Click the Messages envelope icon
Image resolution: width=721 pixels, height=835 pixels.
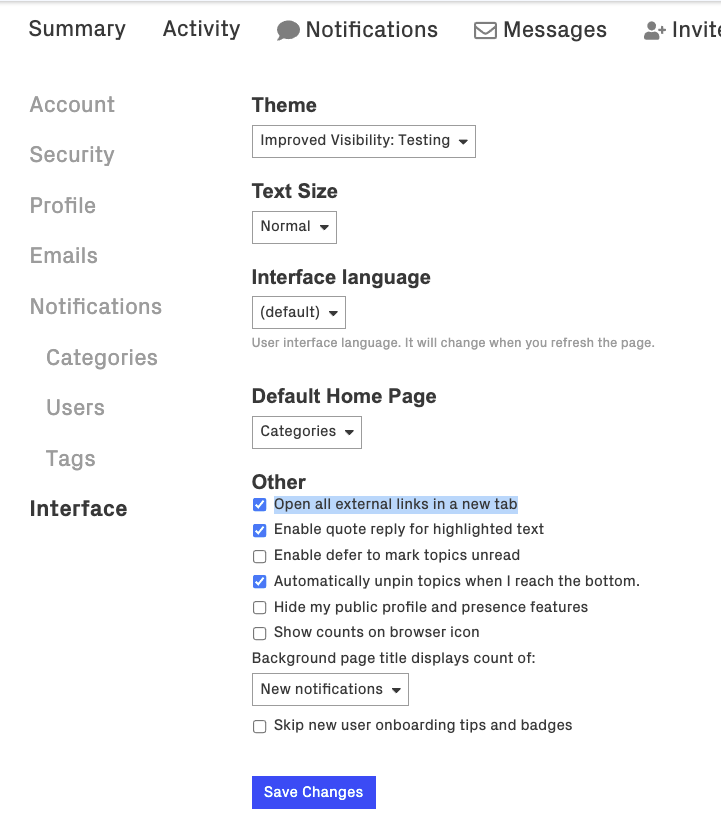485,31
